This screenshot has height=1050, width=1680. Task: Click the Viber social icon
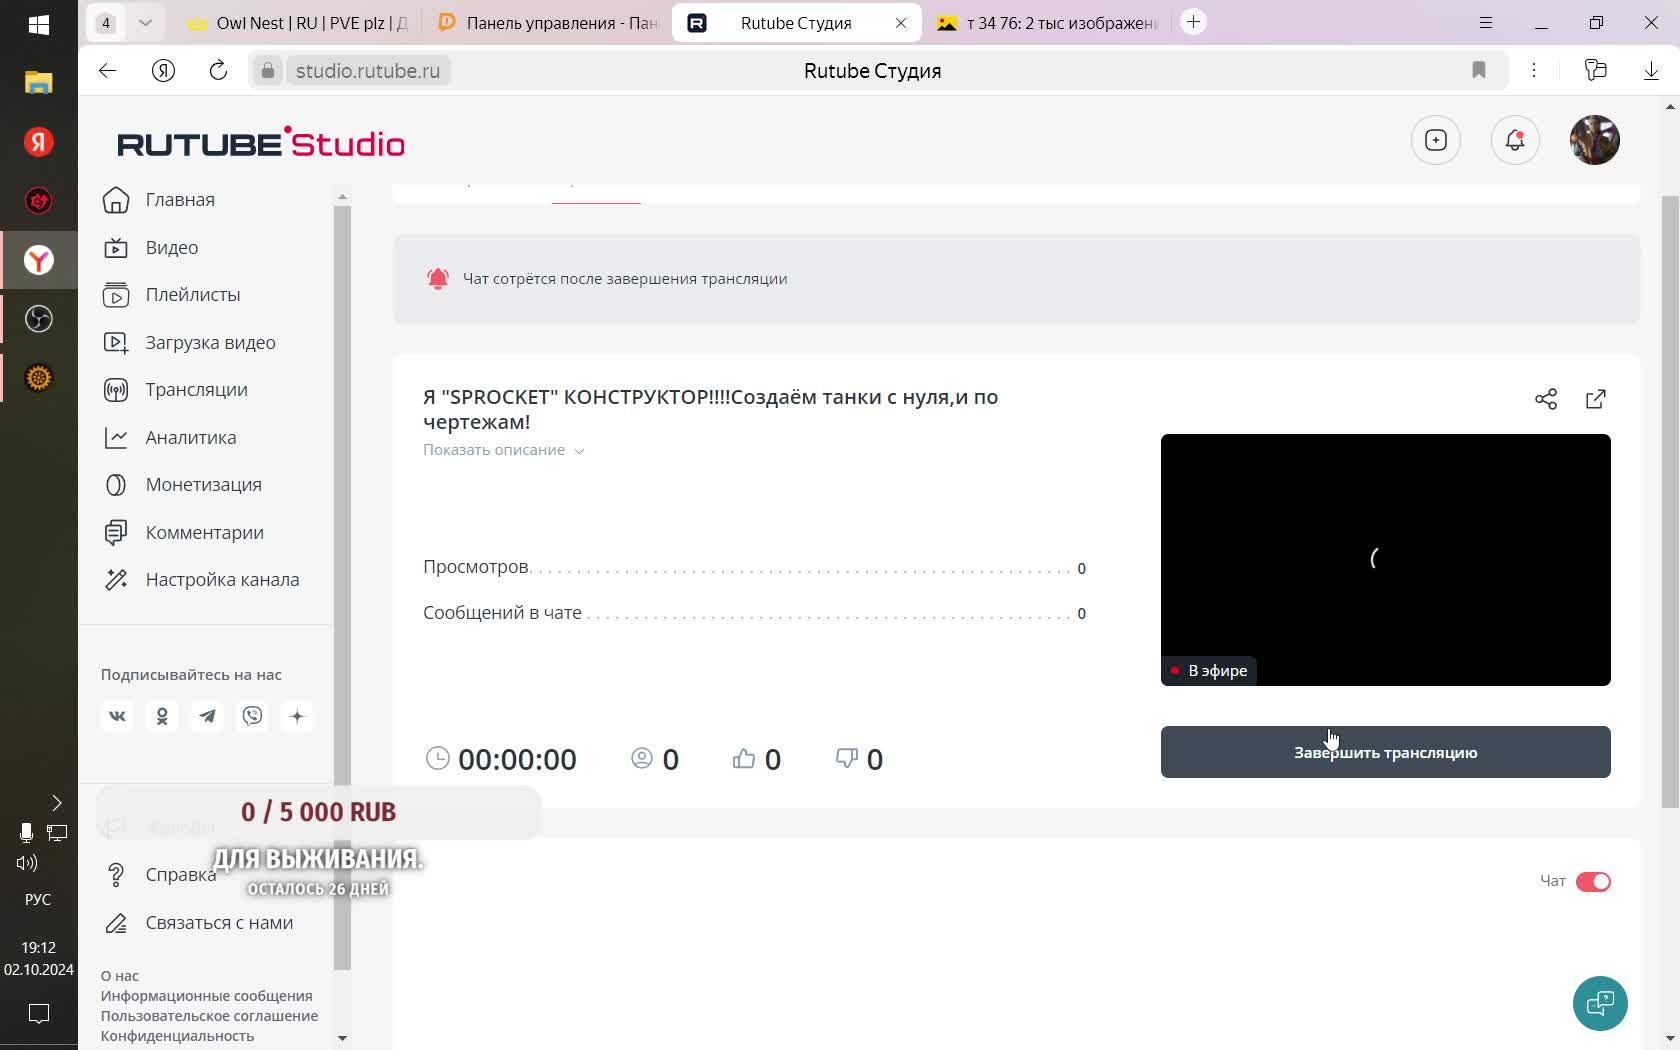[252, 716]
